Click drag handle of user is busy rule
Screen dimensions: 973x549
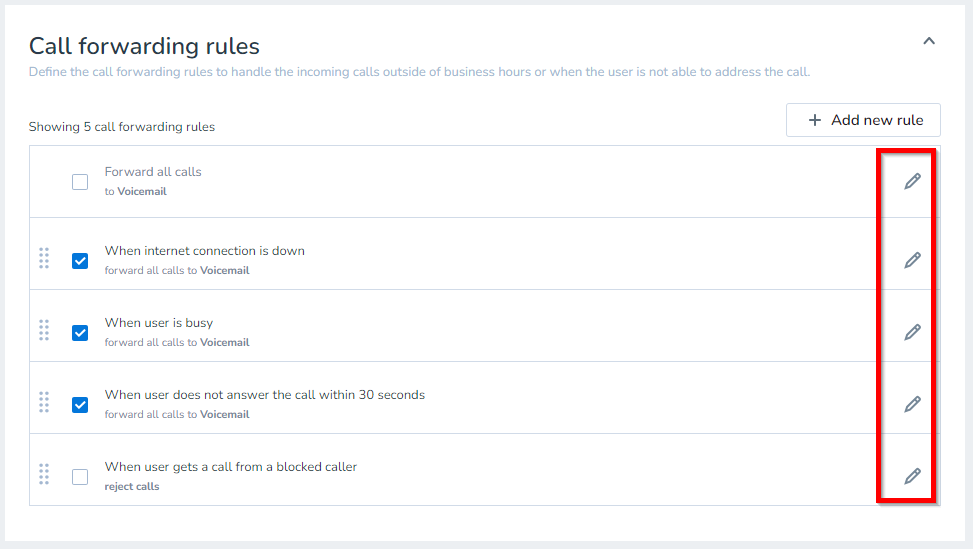point(44,330)
